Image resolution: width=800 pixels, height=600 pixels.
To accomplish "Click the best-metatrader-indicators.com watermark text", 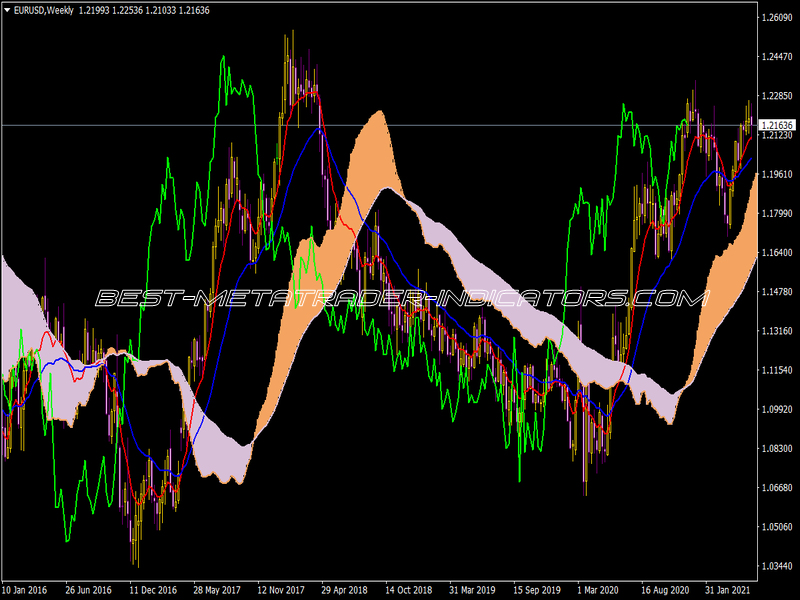I will click(x=402, y=298).
